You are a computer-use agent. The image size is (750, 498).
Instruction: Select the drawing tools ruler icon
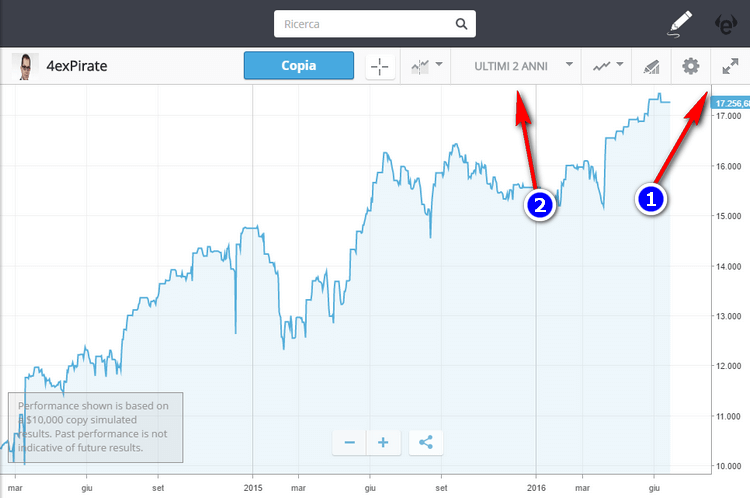coord(651,67)
